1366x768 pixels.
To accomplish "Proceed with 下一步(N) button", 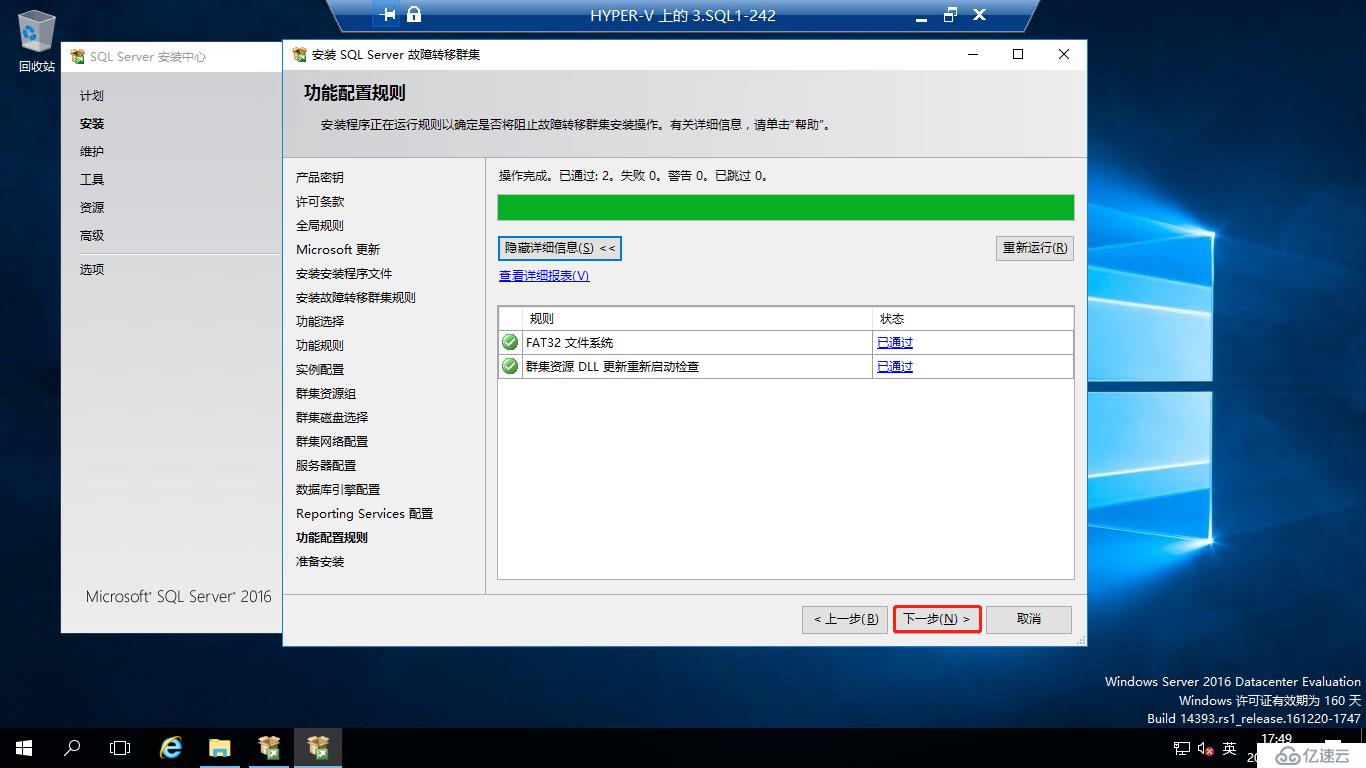I will (937, 619).
